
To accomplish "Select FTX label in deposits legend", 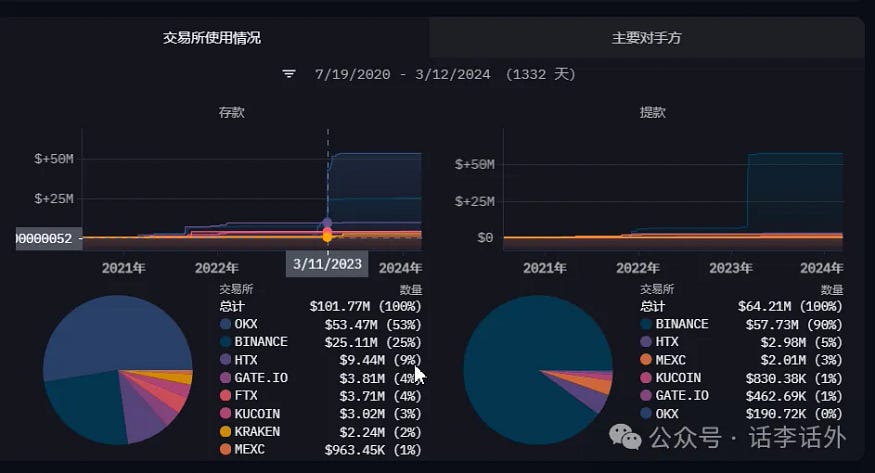I will 246,395.
